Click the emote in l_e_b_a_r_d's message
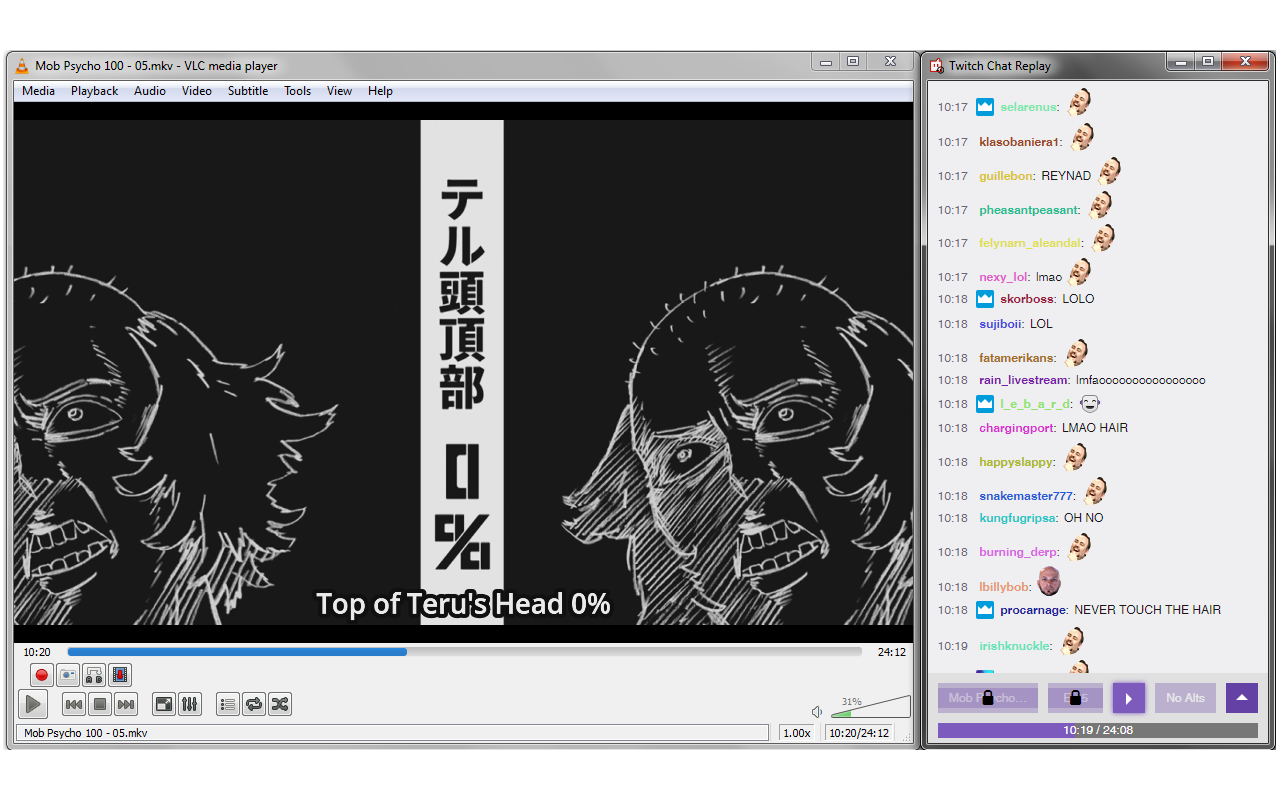 [1090, 403]
